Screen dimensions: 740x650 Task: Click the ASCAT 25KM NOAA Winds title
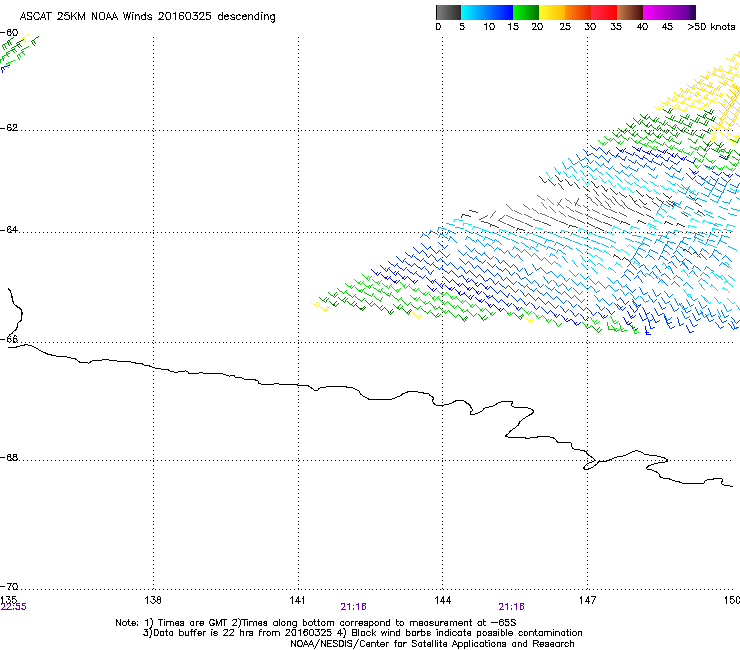point(148,17)
